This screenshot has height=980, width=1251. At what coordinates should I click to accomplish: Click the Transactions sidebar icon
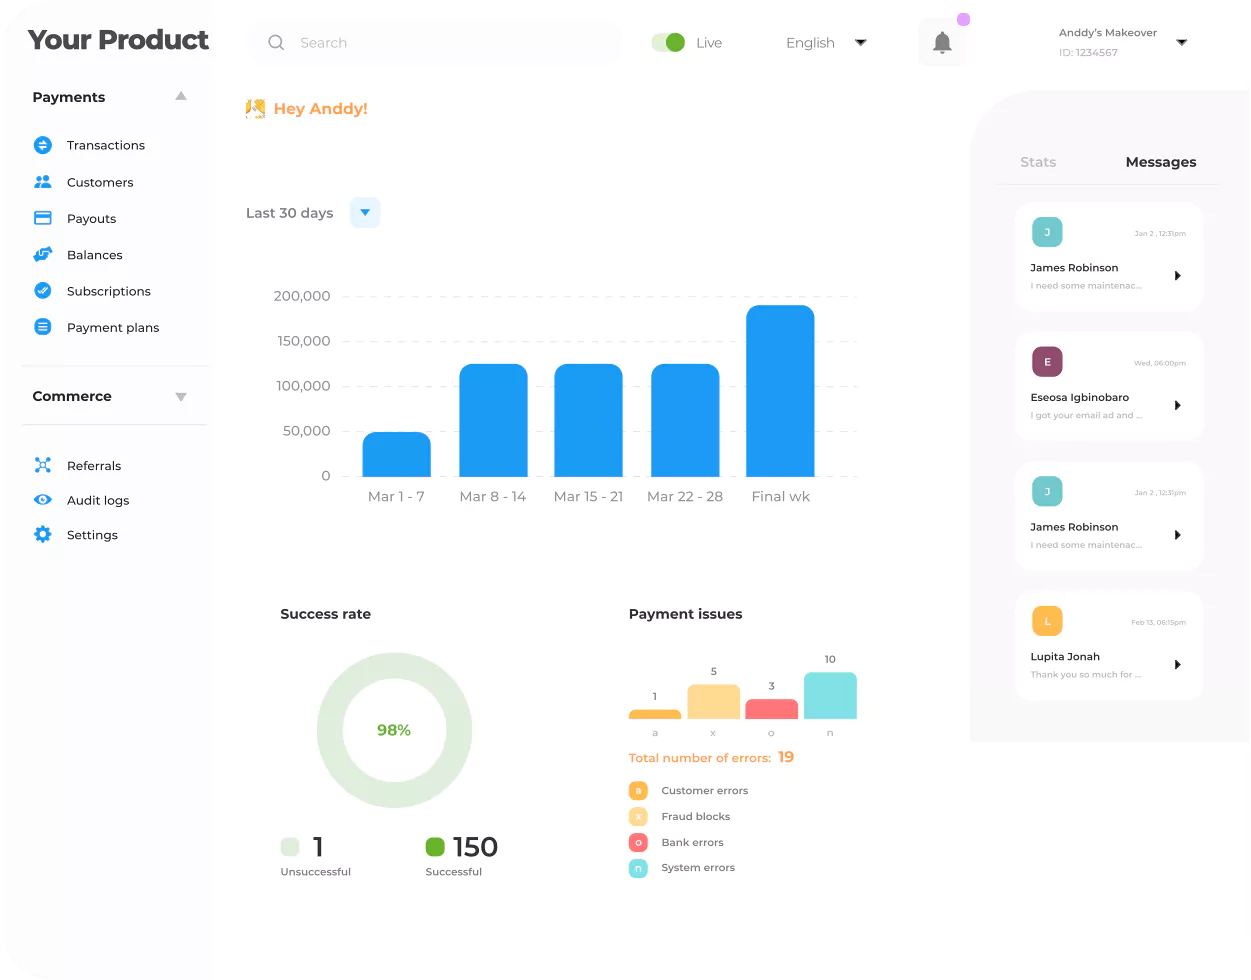tap(42, 145)
